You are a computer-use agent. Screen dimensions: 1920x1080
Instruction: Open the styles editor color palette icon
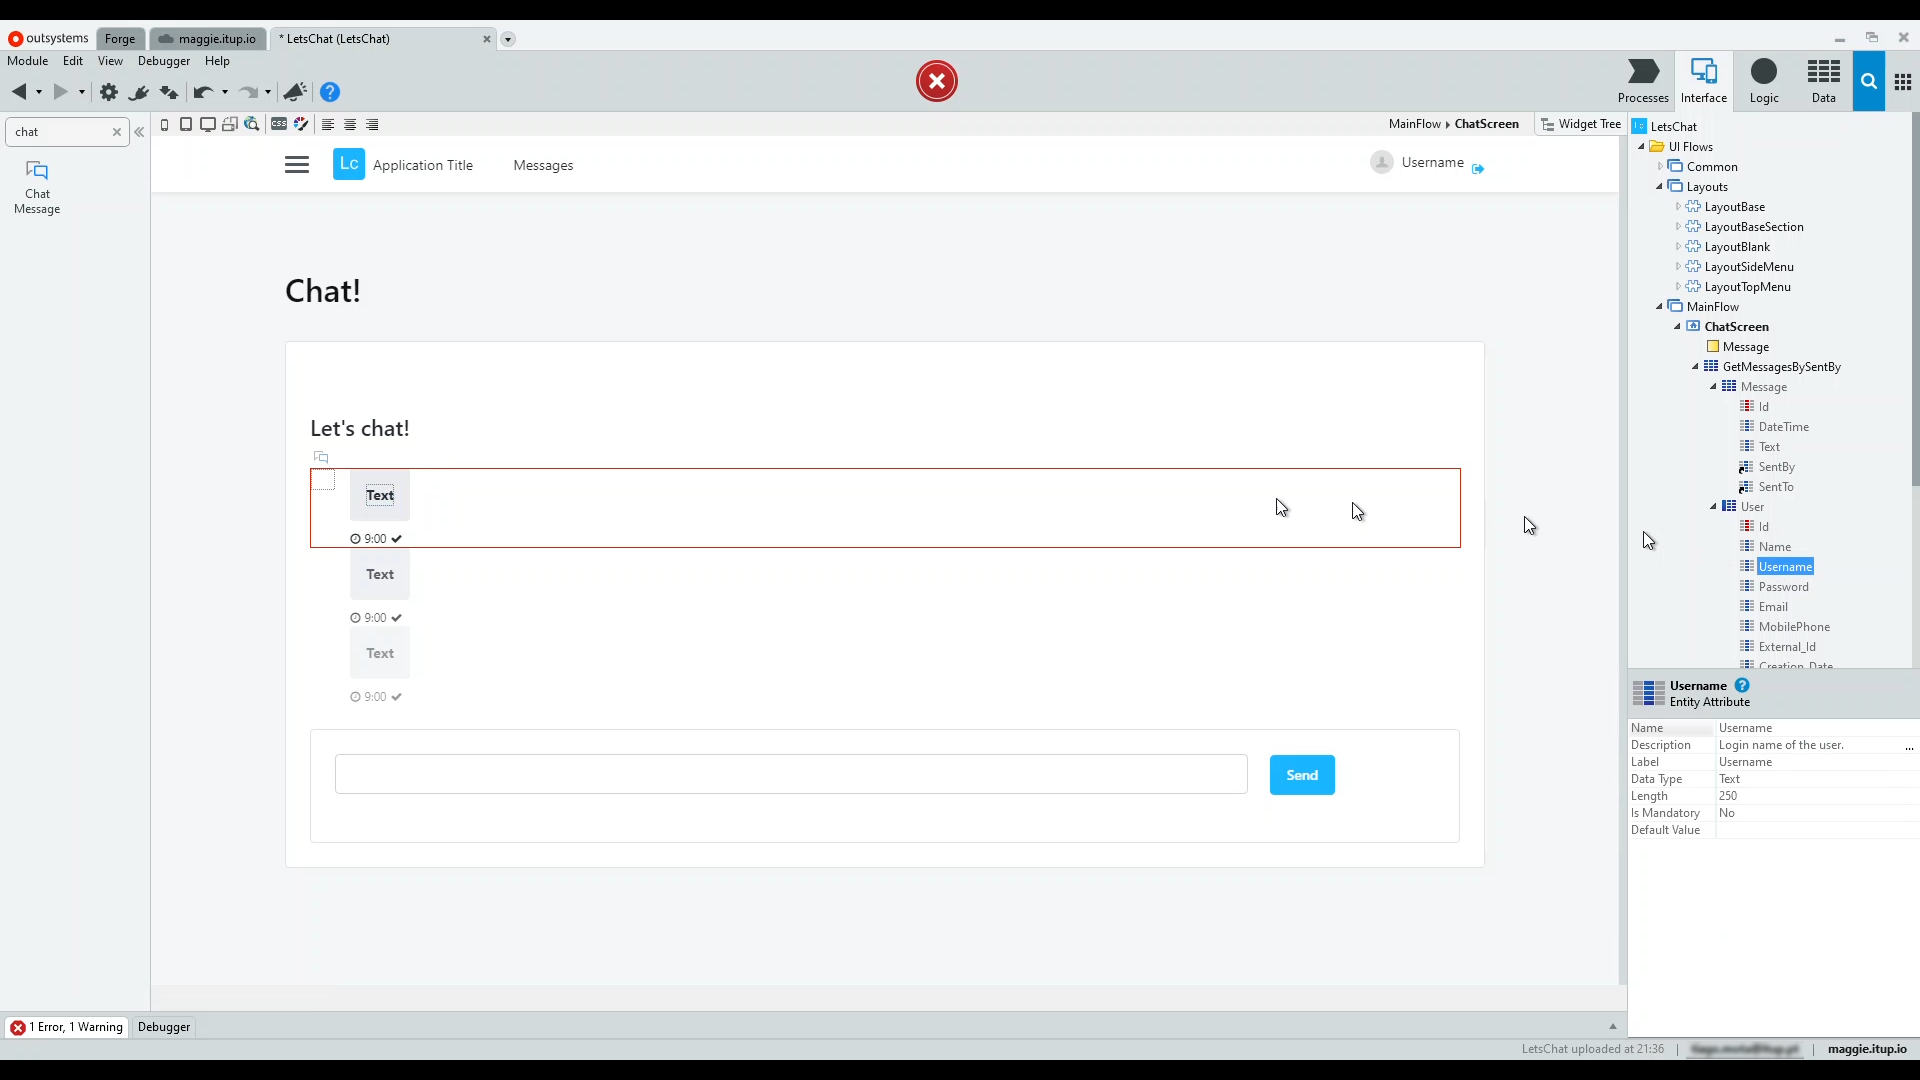(301, 124)
